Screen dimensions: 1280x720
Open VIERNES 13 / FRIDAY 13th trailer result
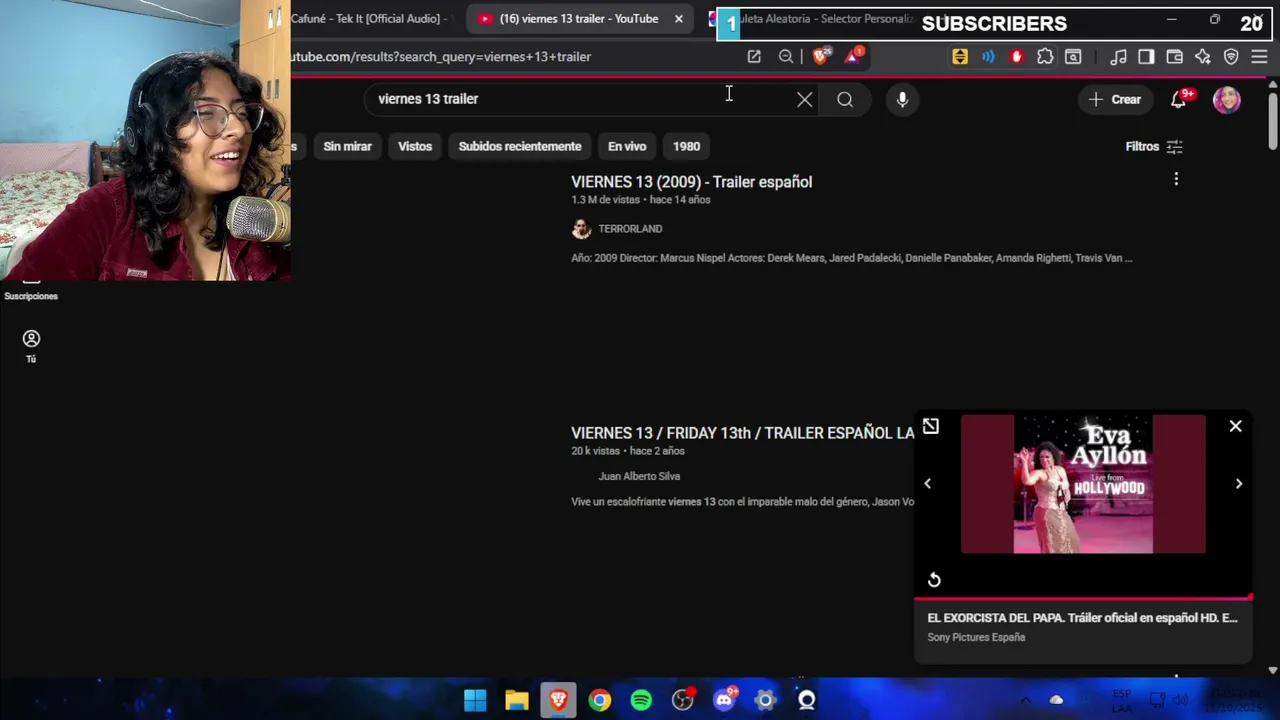coord(742,433)
